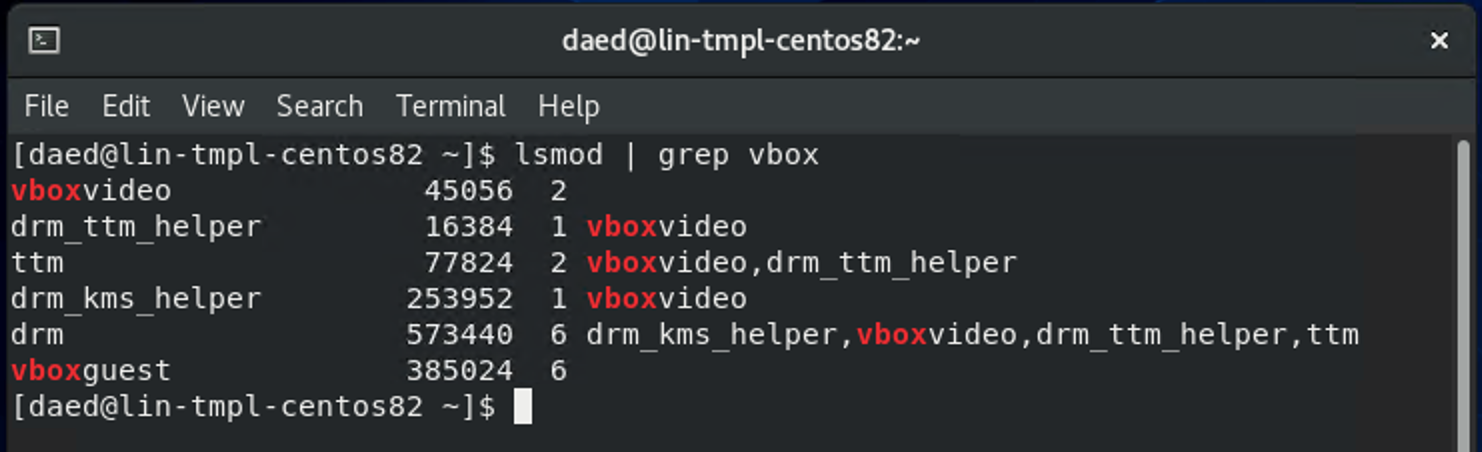Click the terminal icon in title bar
Viewport: 1482px width, 452px height.
(x=44, y=40)
